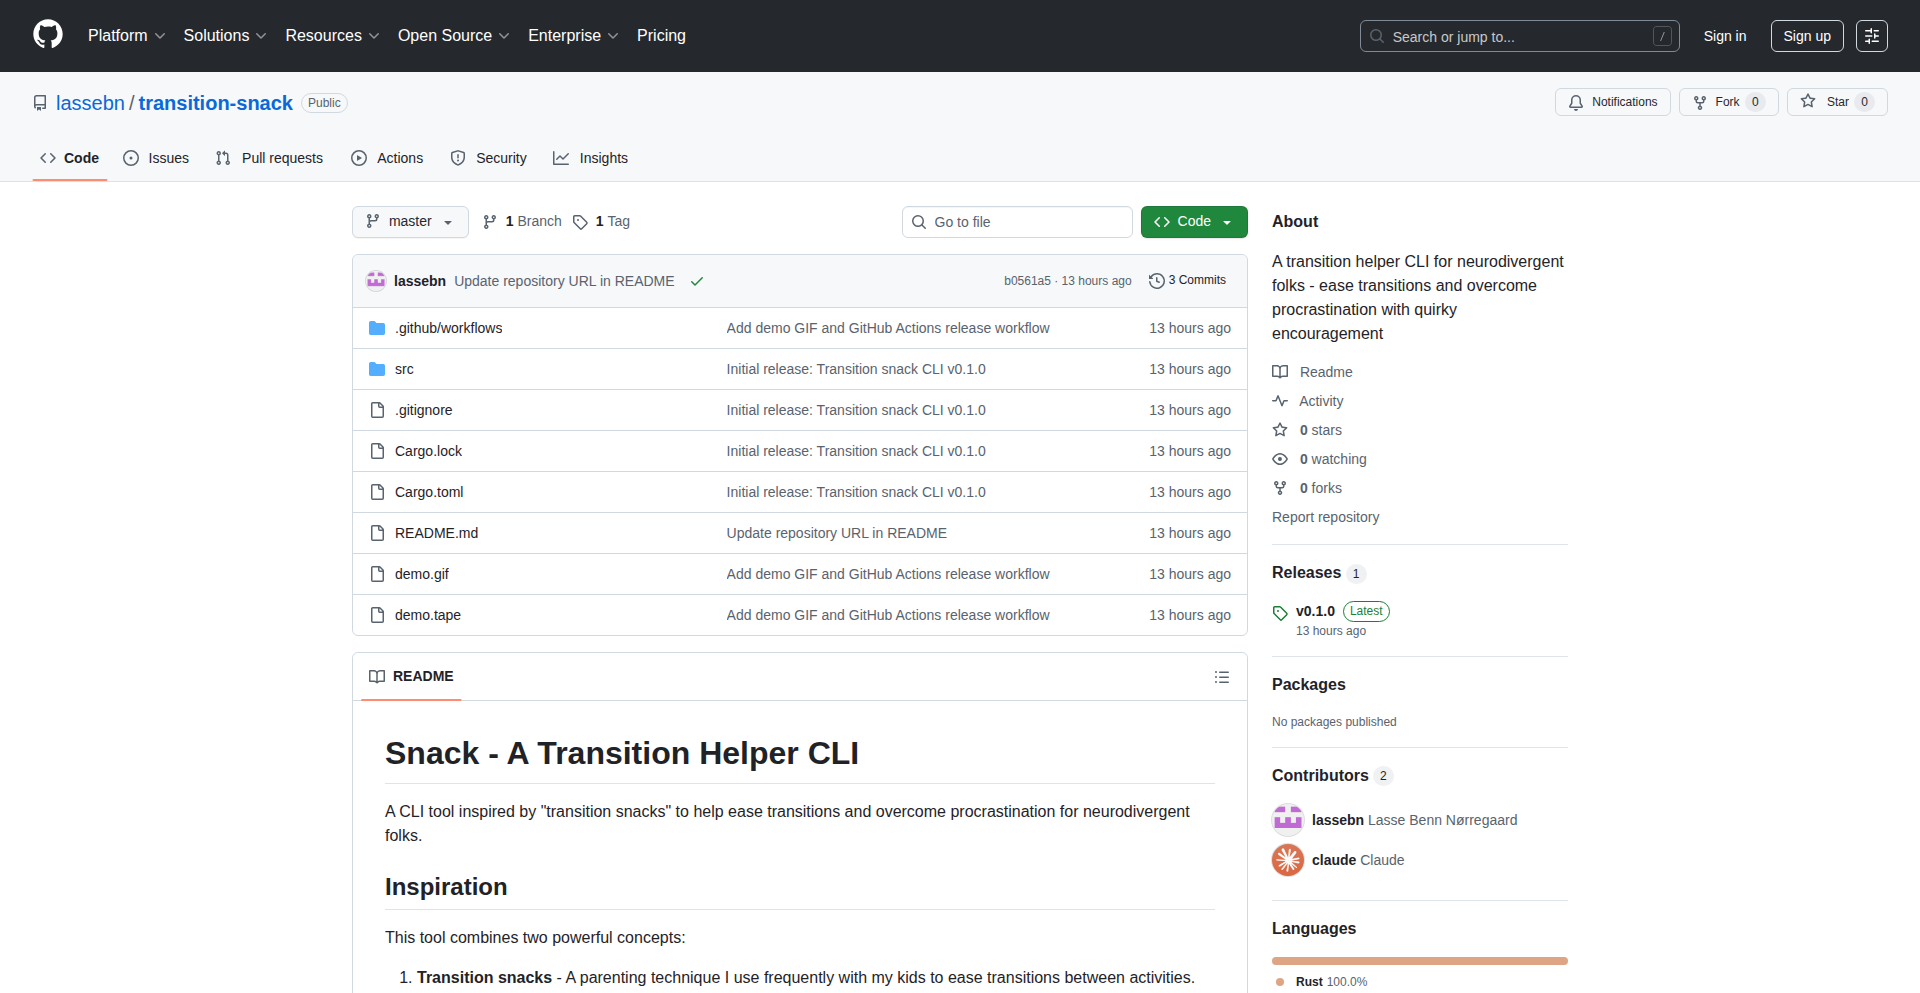Click Report repository link

1325,517
